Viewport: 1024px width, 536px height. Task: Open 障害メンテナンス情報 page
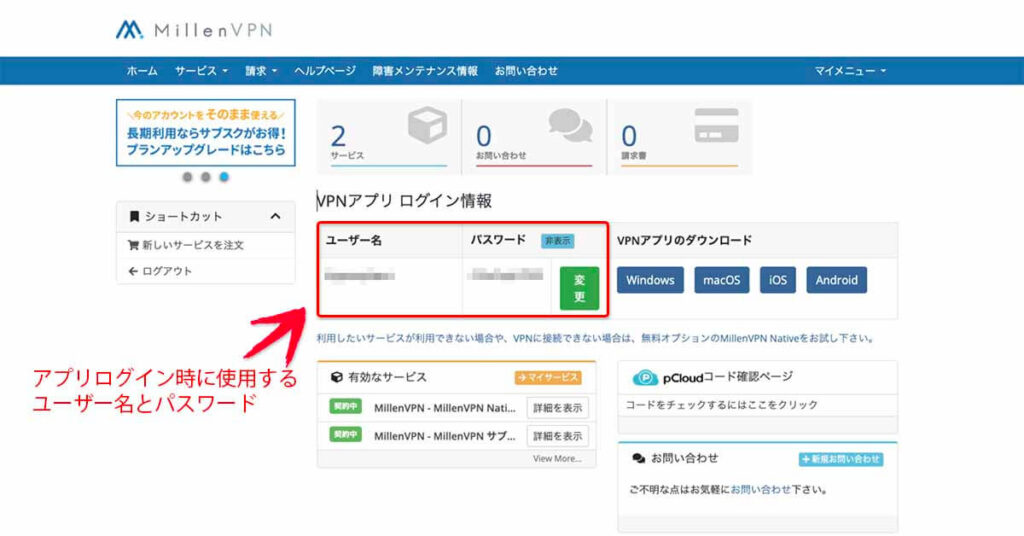pos(425,71)
